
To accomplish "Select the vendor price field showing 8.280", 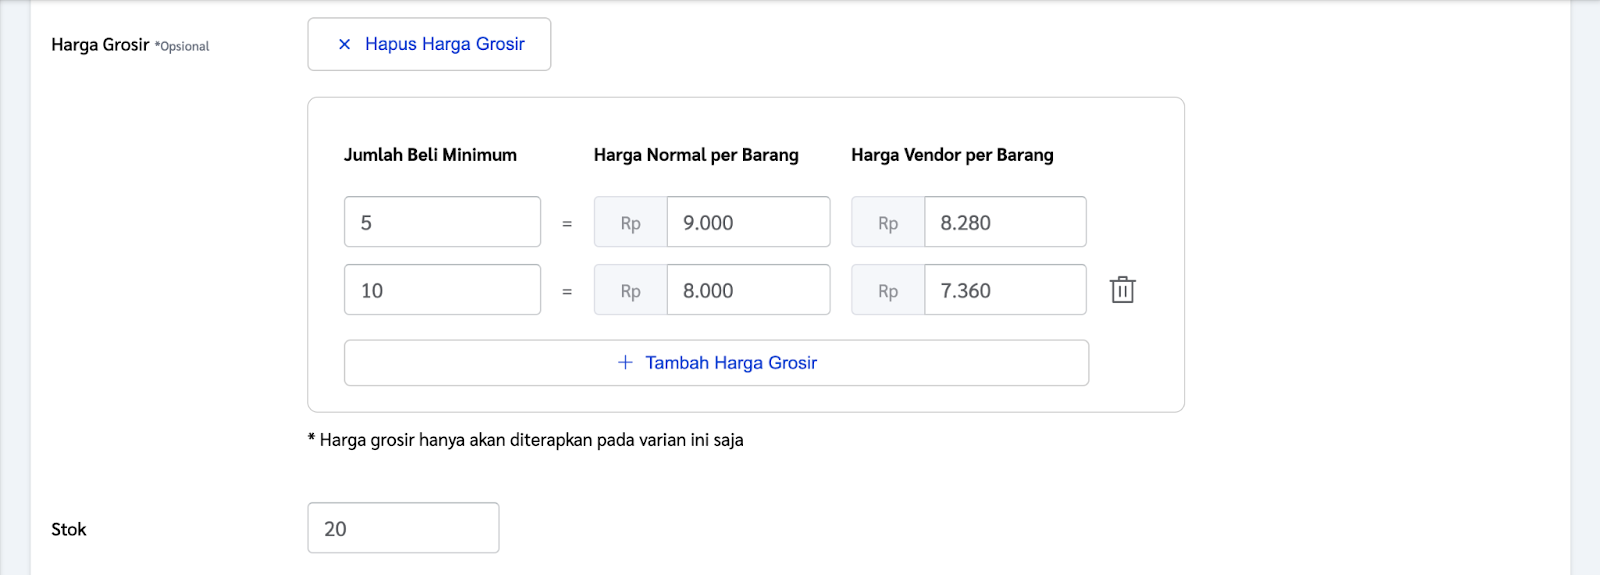I will 1005,222.
